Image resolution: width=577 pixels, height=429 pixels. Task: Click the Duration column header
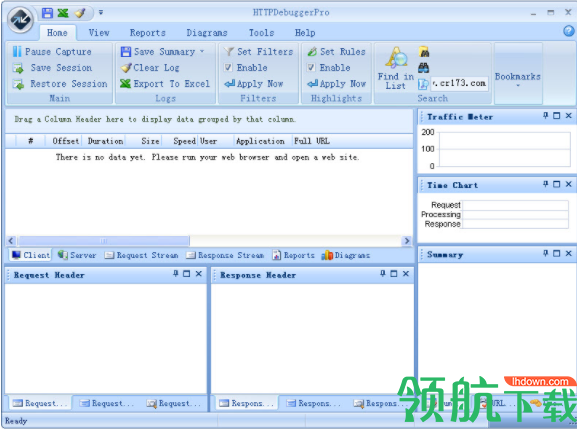(x=105, y=141)
